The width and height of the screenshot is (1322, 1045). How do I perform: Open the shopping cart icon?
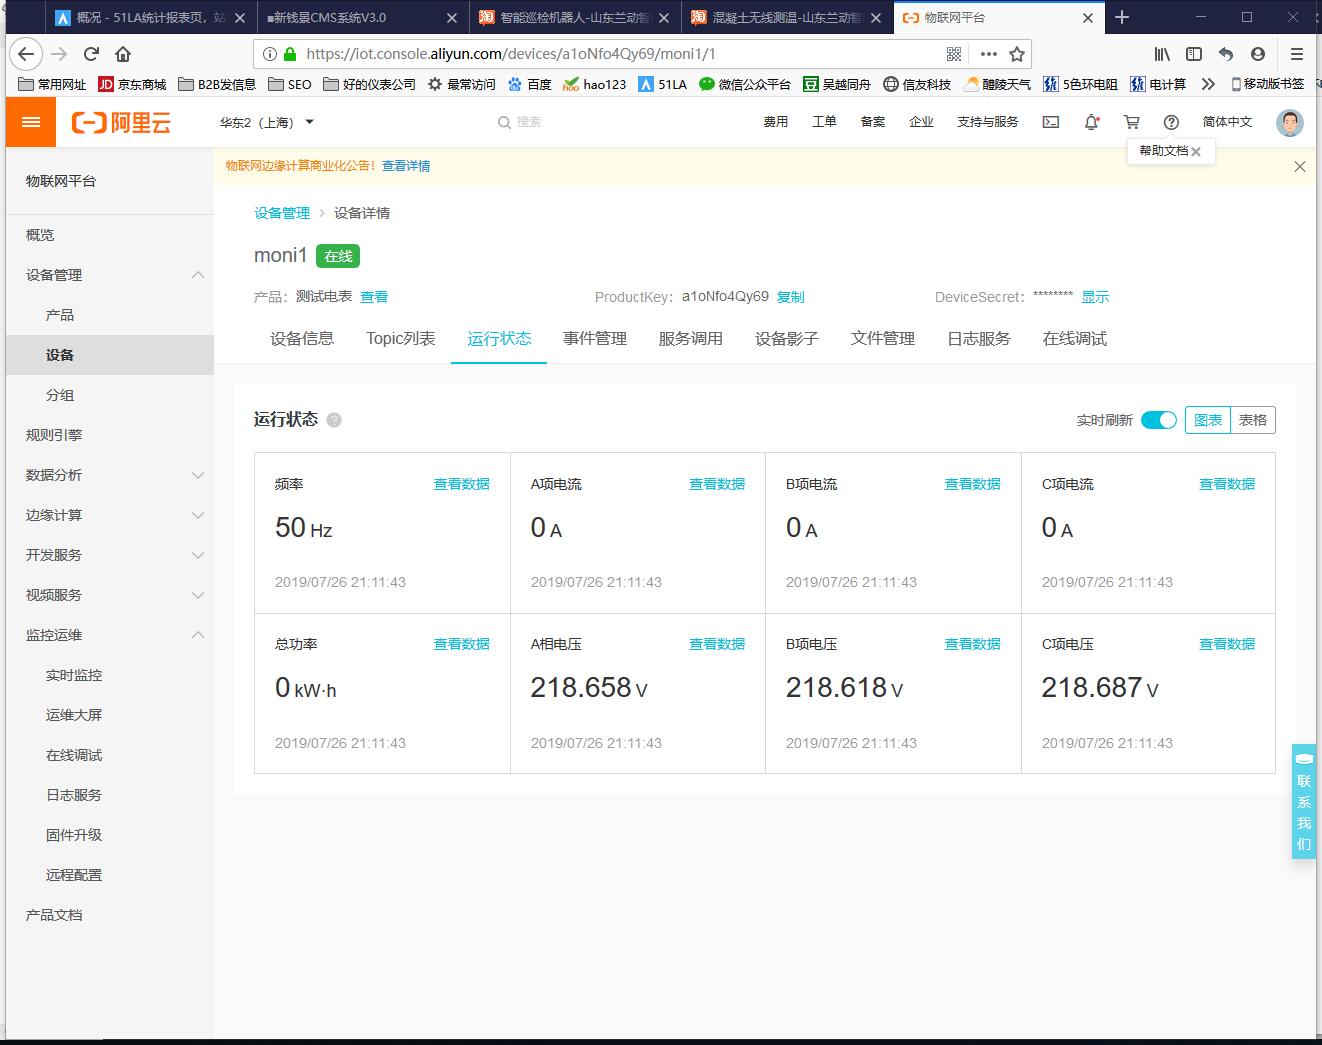(x=1131, y=121)
